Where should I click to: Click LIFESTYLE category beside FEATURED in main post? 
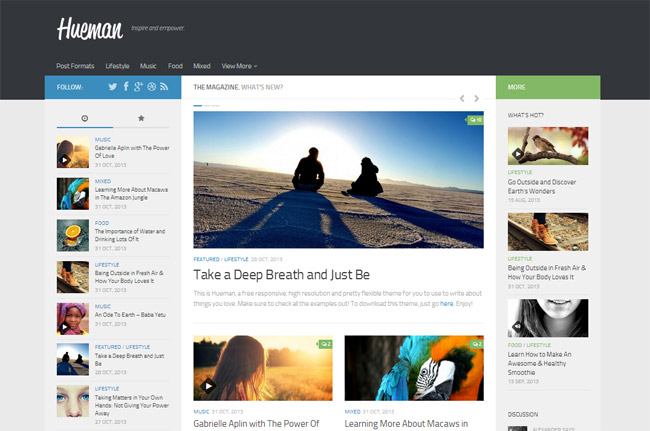pos(236,259)
